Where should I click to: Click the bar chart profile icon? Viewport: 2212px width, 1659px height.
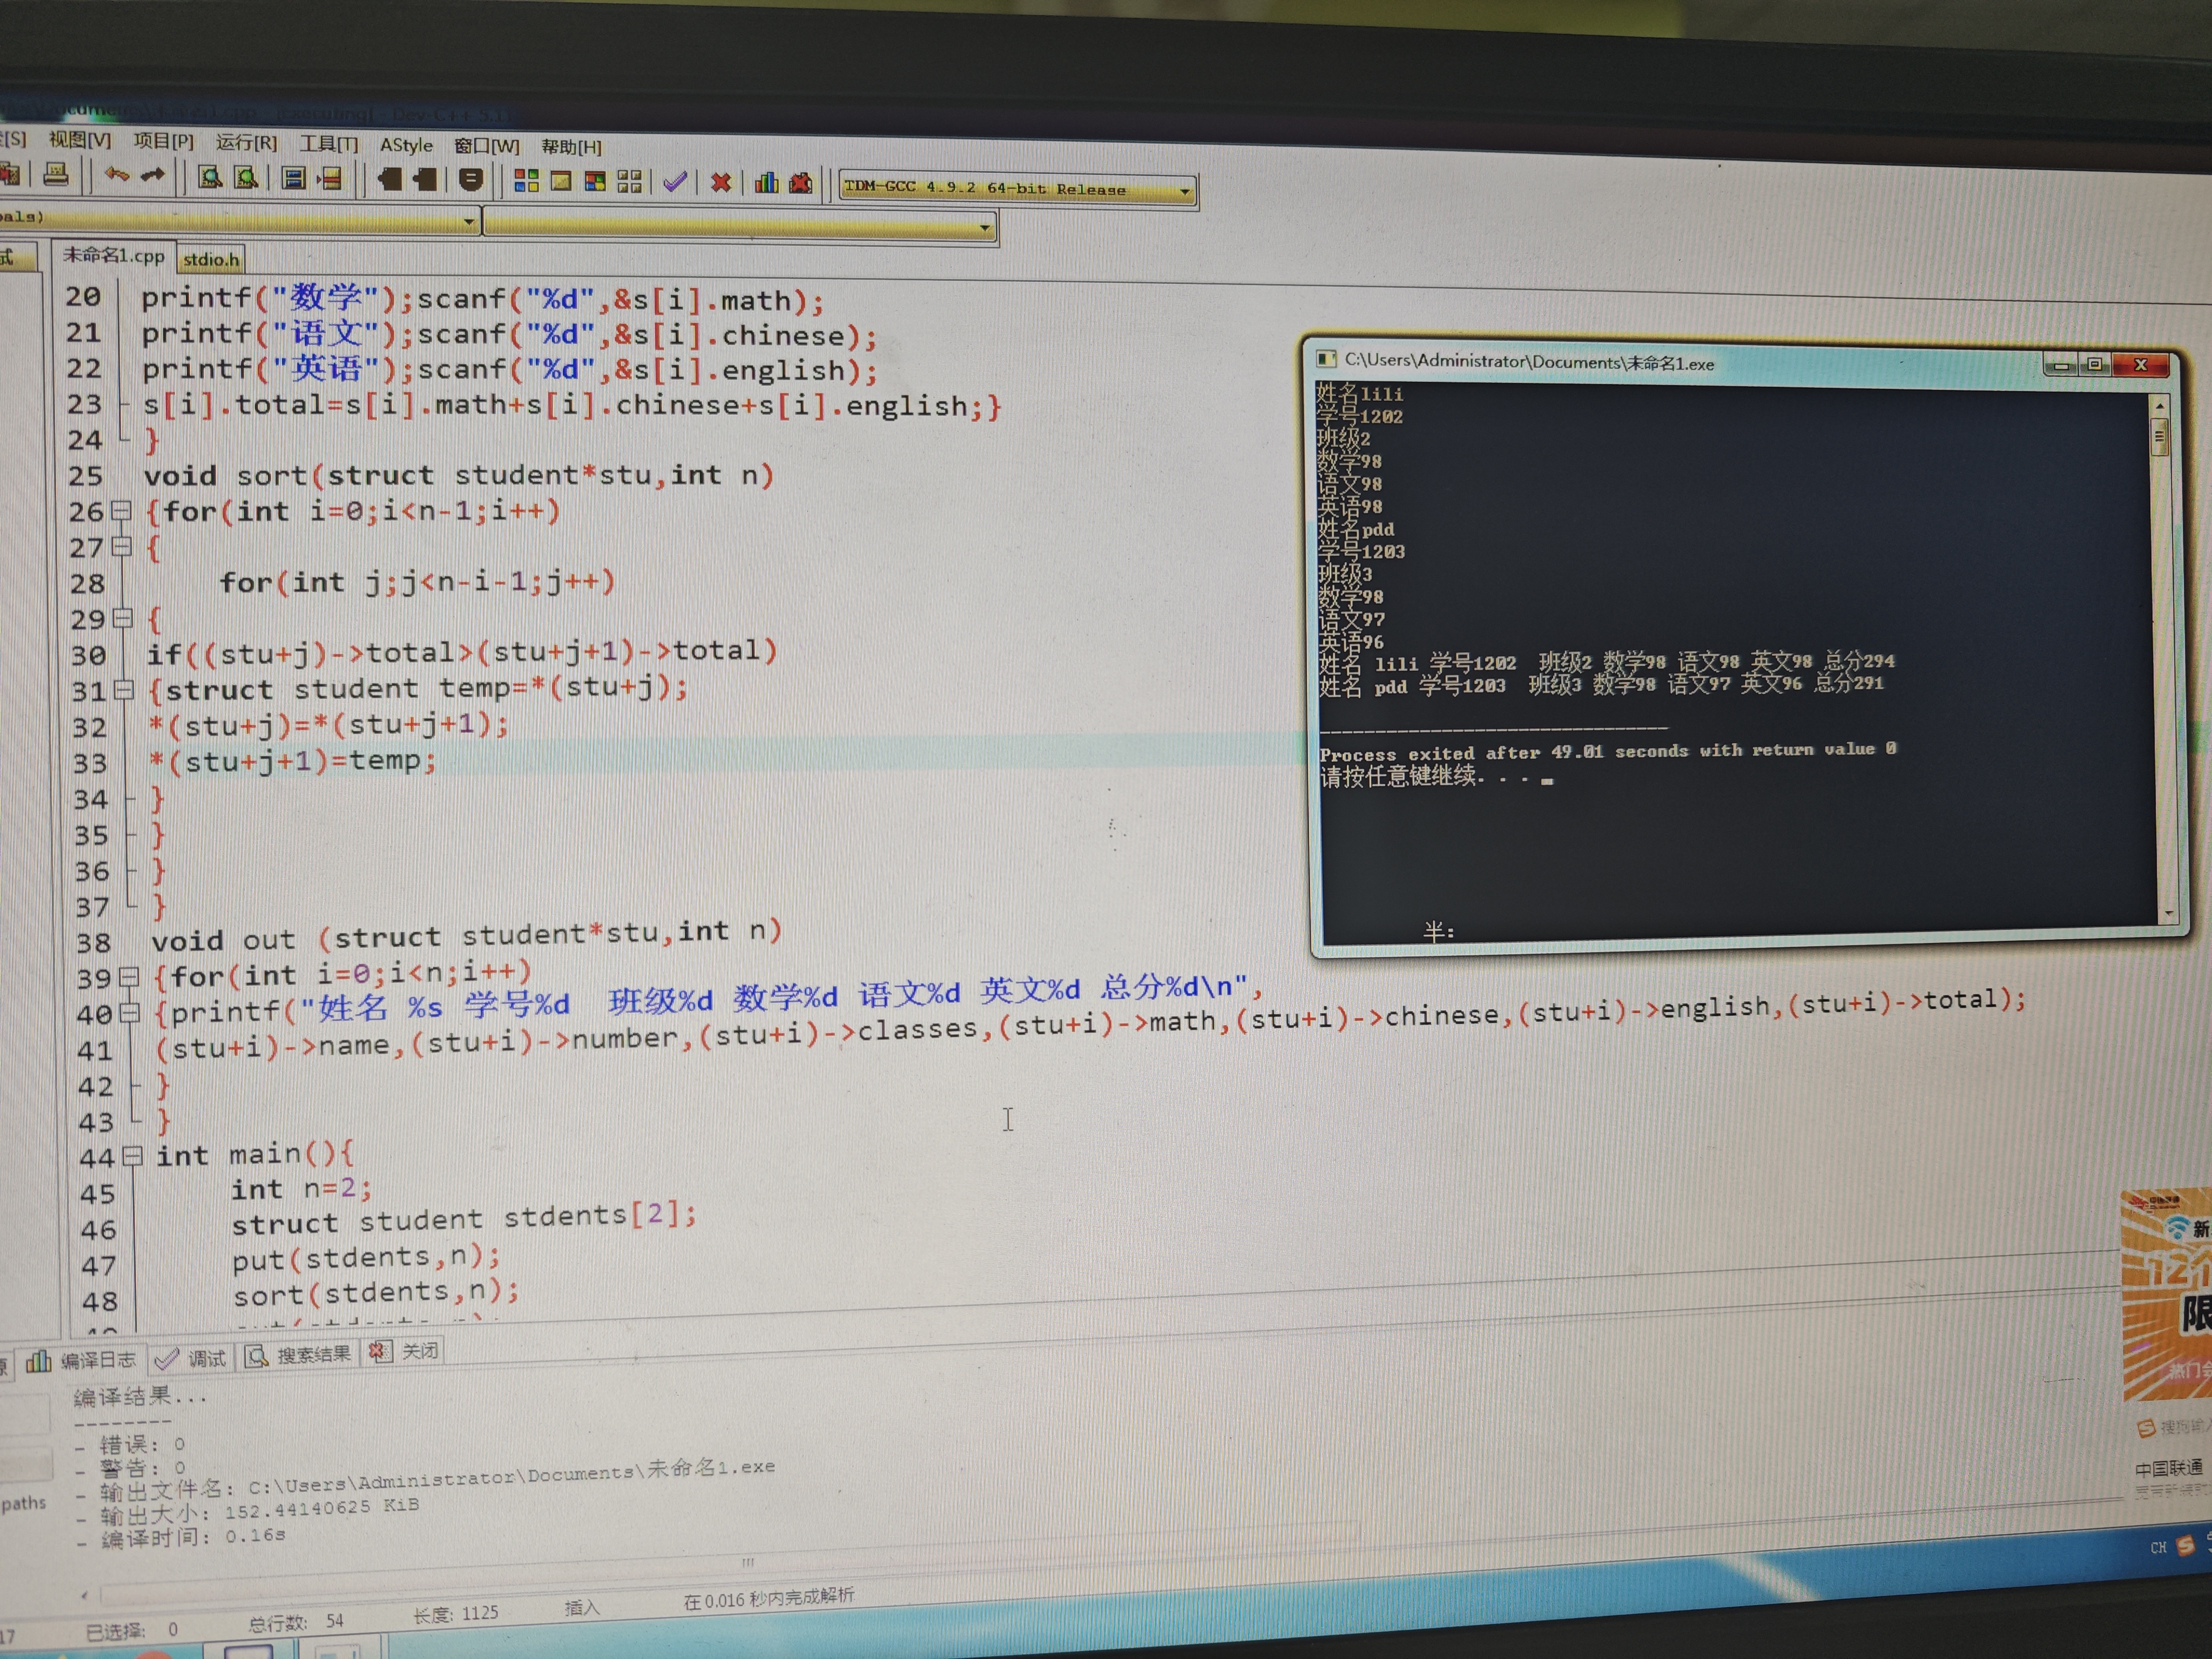(x=766, y=183)
